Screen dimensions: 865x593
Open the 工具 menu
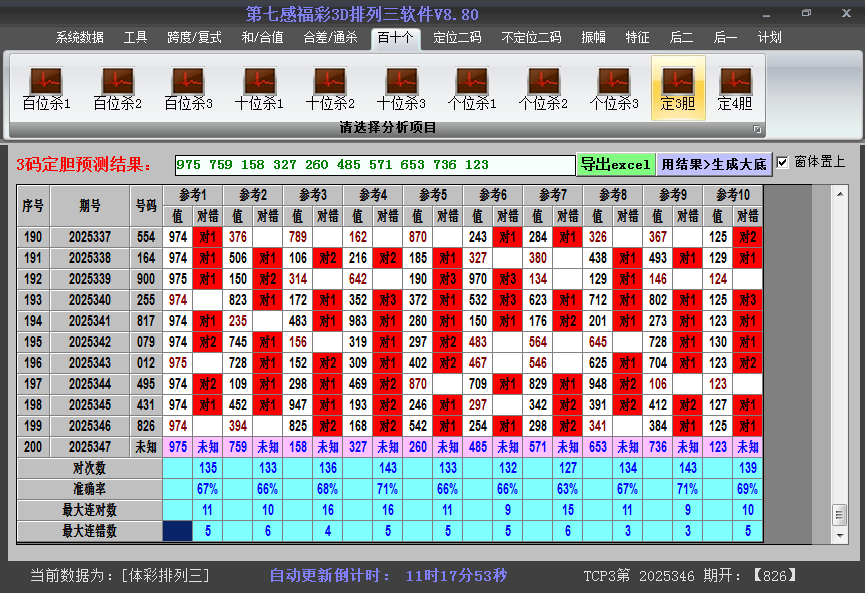point(135,37)
